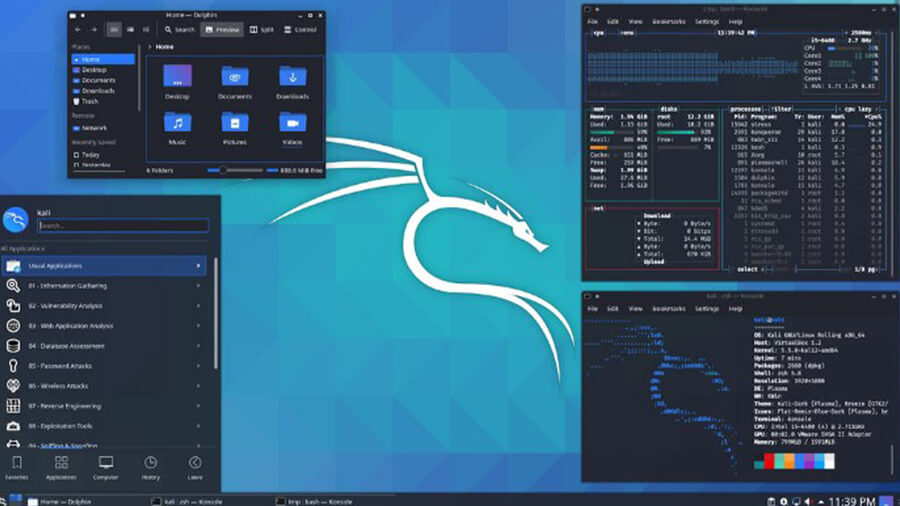The height and width of the screenshot is (506, 900).
Task: Switch to bash — Konsole taskbar entry
Action: coord(315,501)
